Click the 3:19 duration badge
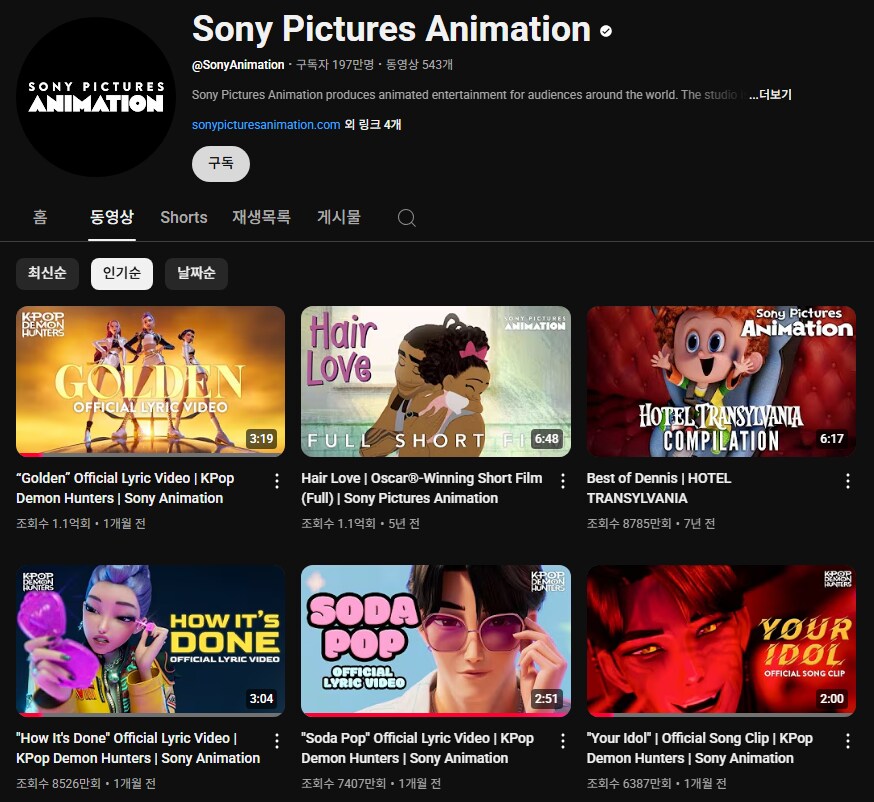The height and width of the screenshot is (802, 874). coord(261,439)
